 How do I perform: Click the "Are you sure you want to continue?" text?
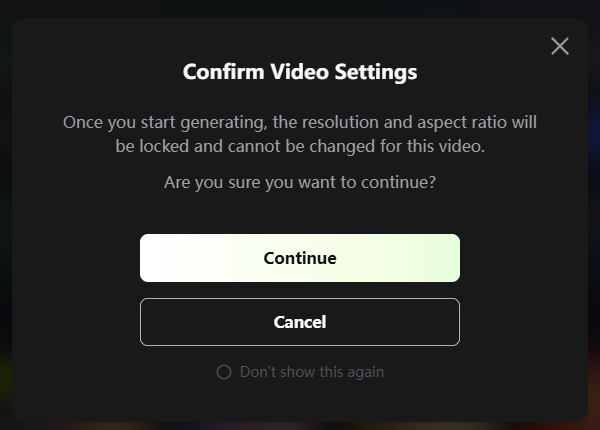click(x=300, y=183)
